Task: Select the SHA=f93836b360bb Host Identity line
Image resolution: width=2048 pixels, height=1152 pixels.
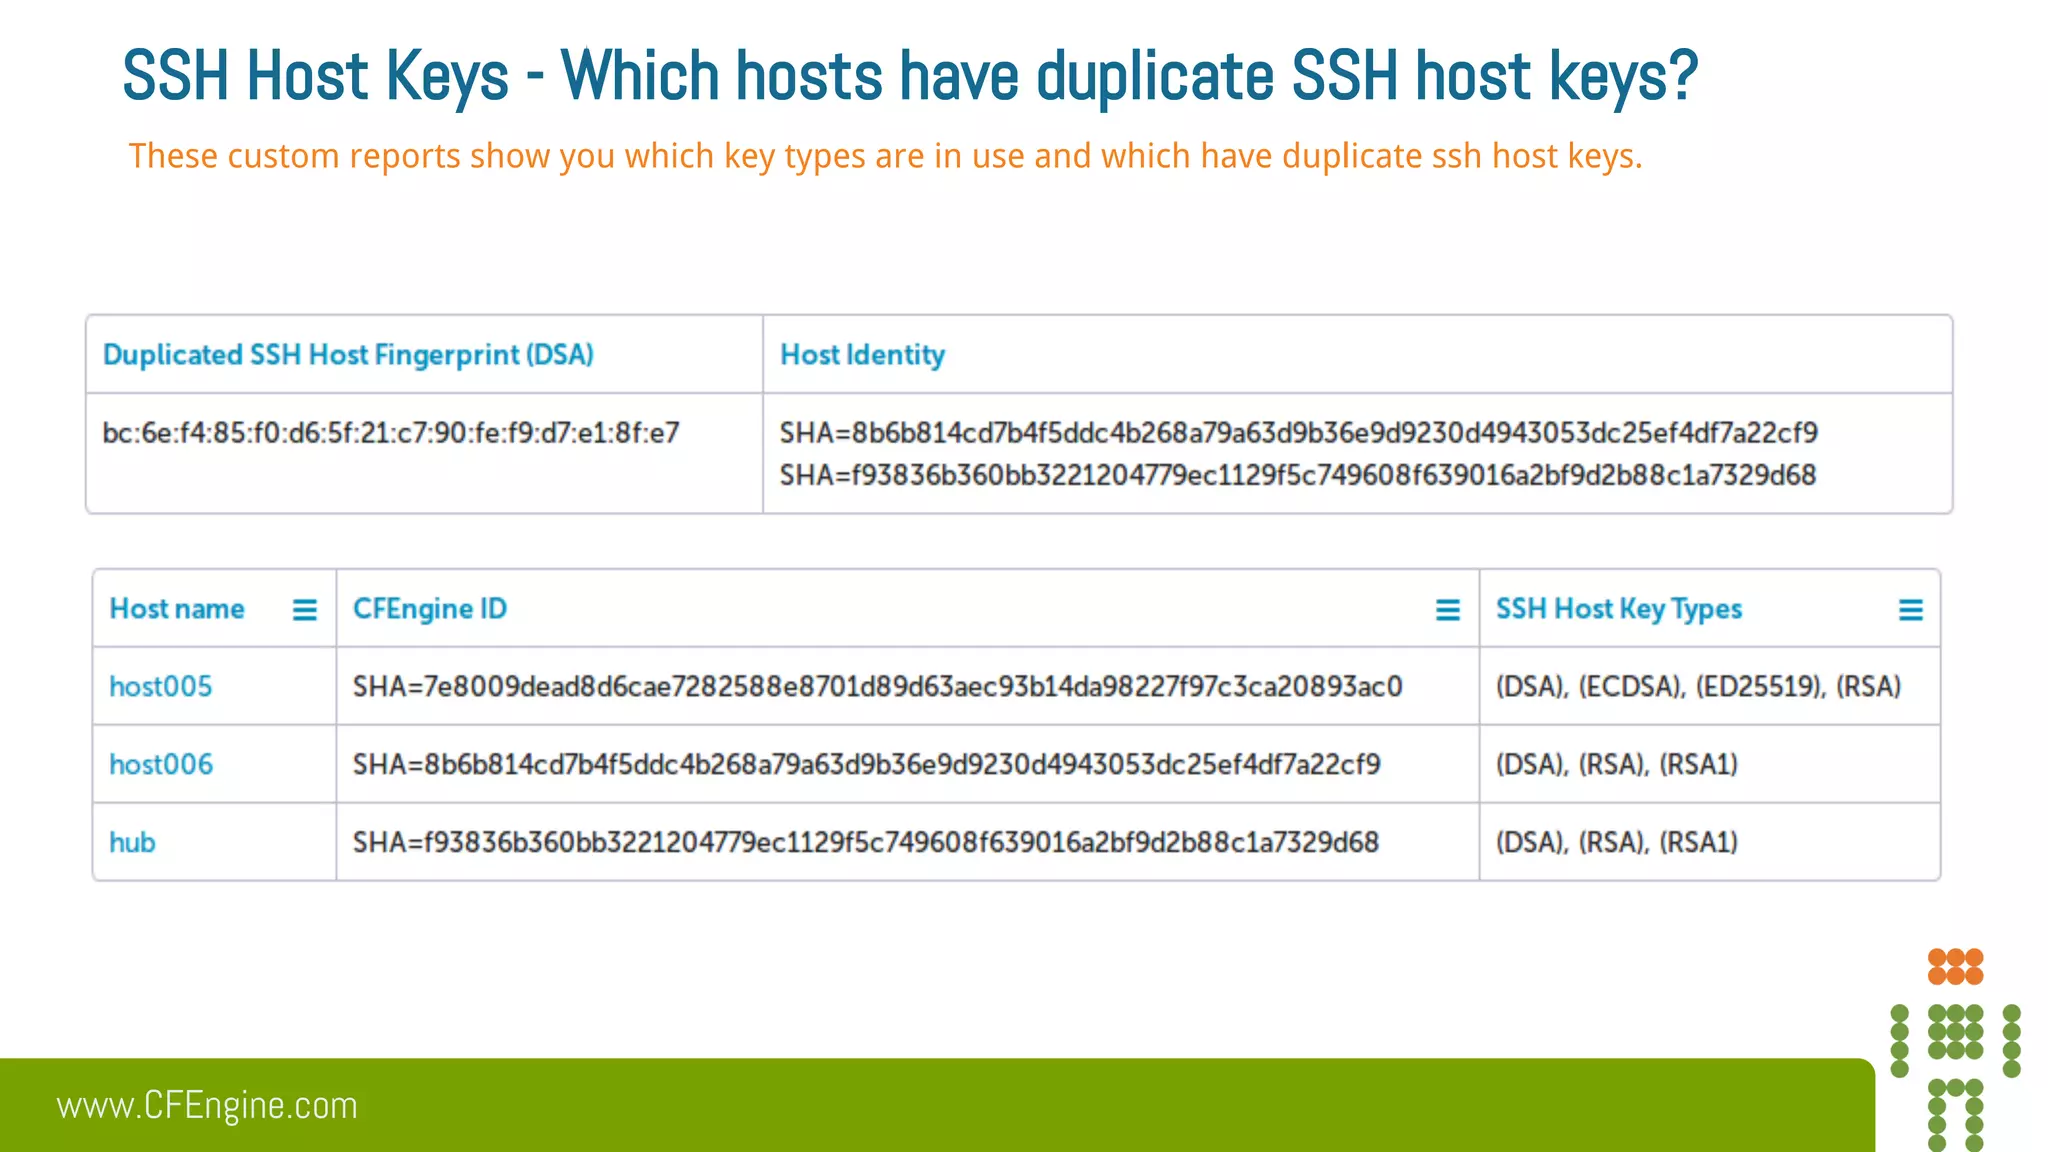Action: (x=1298, y=475)
